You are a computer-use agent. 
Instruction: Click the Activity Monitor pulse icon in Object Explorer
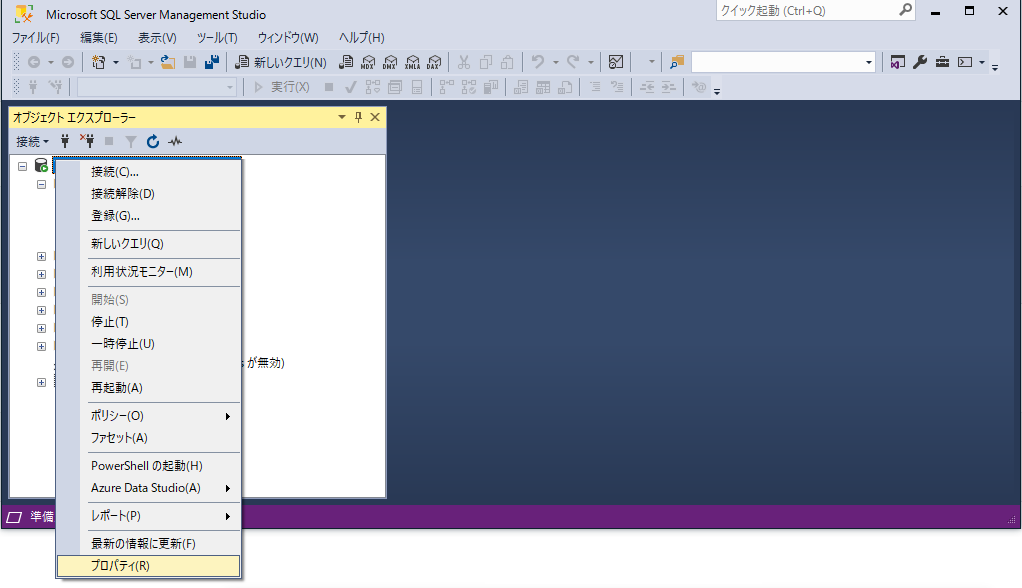(175, 141)
